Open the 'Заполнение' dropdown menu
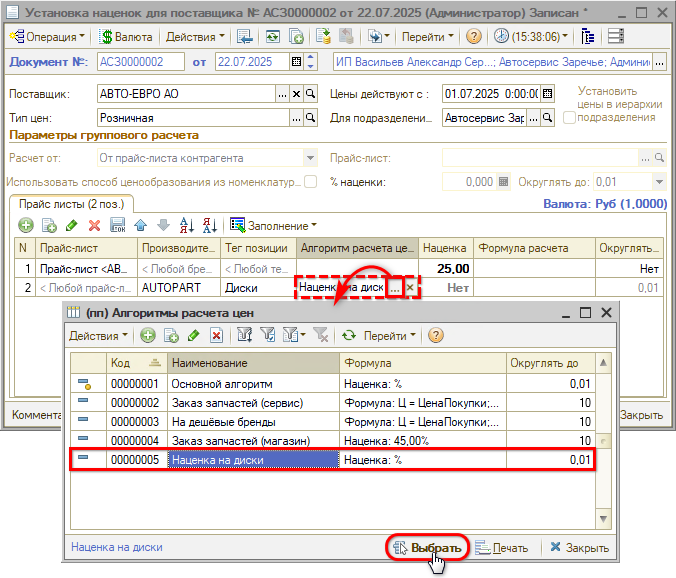 click(273, 224)
